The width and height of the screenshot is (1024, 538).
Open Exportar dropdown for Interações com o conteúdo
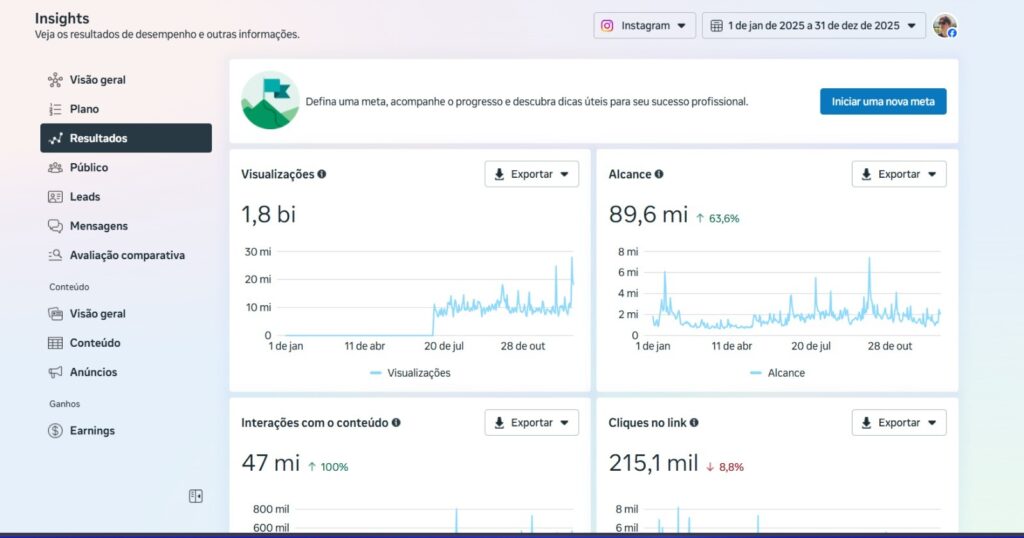(x=531, y=423)
